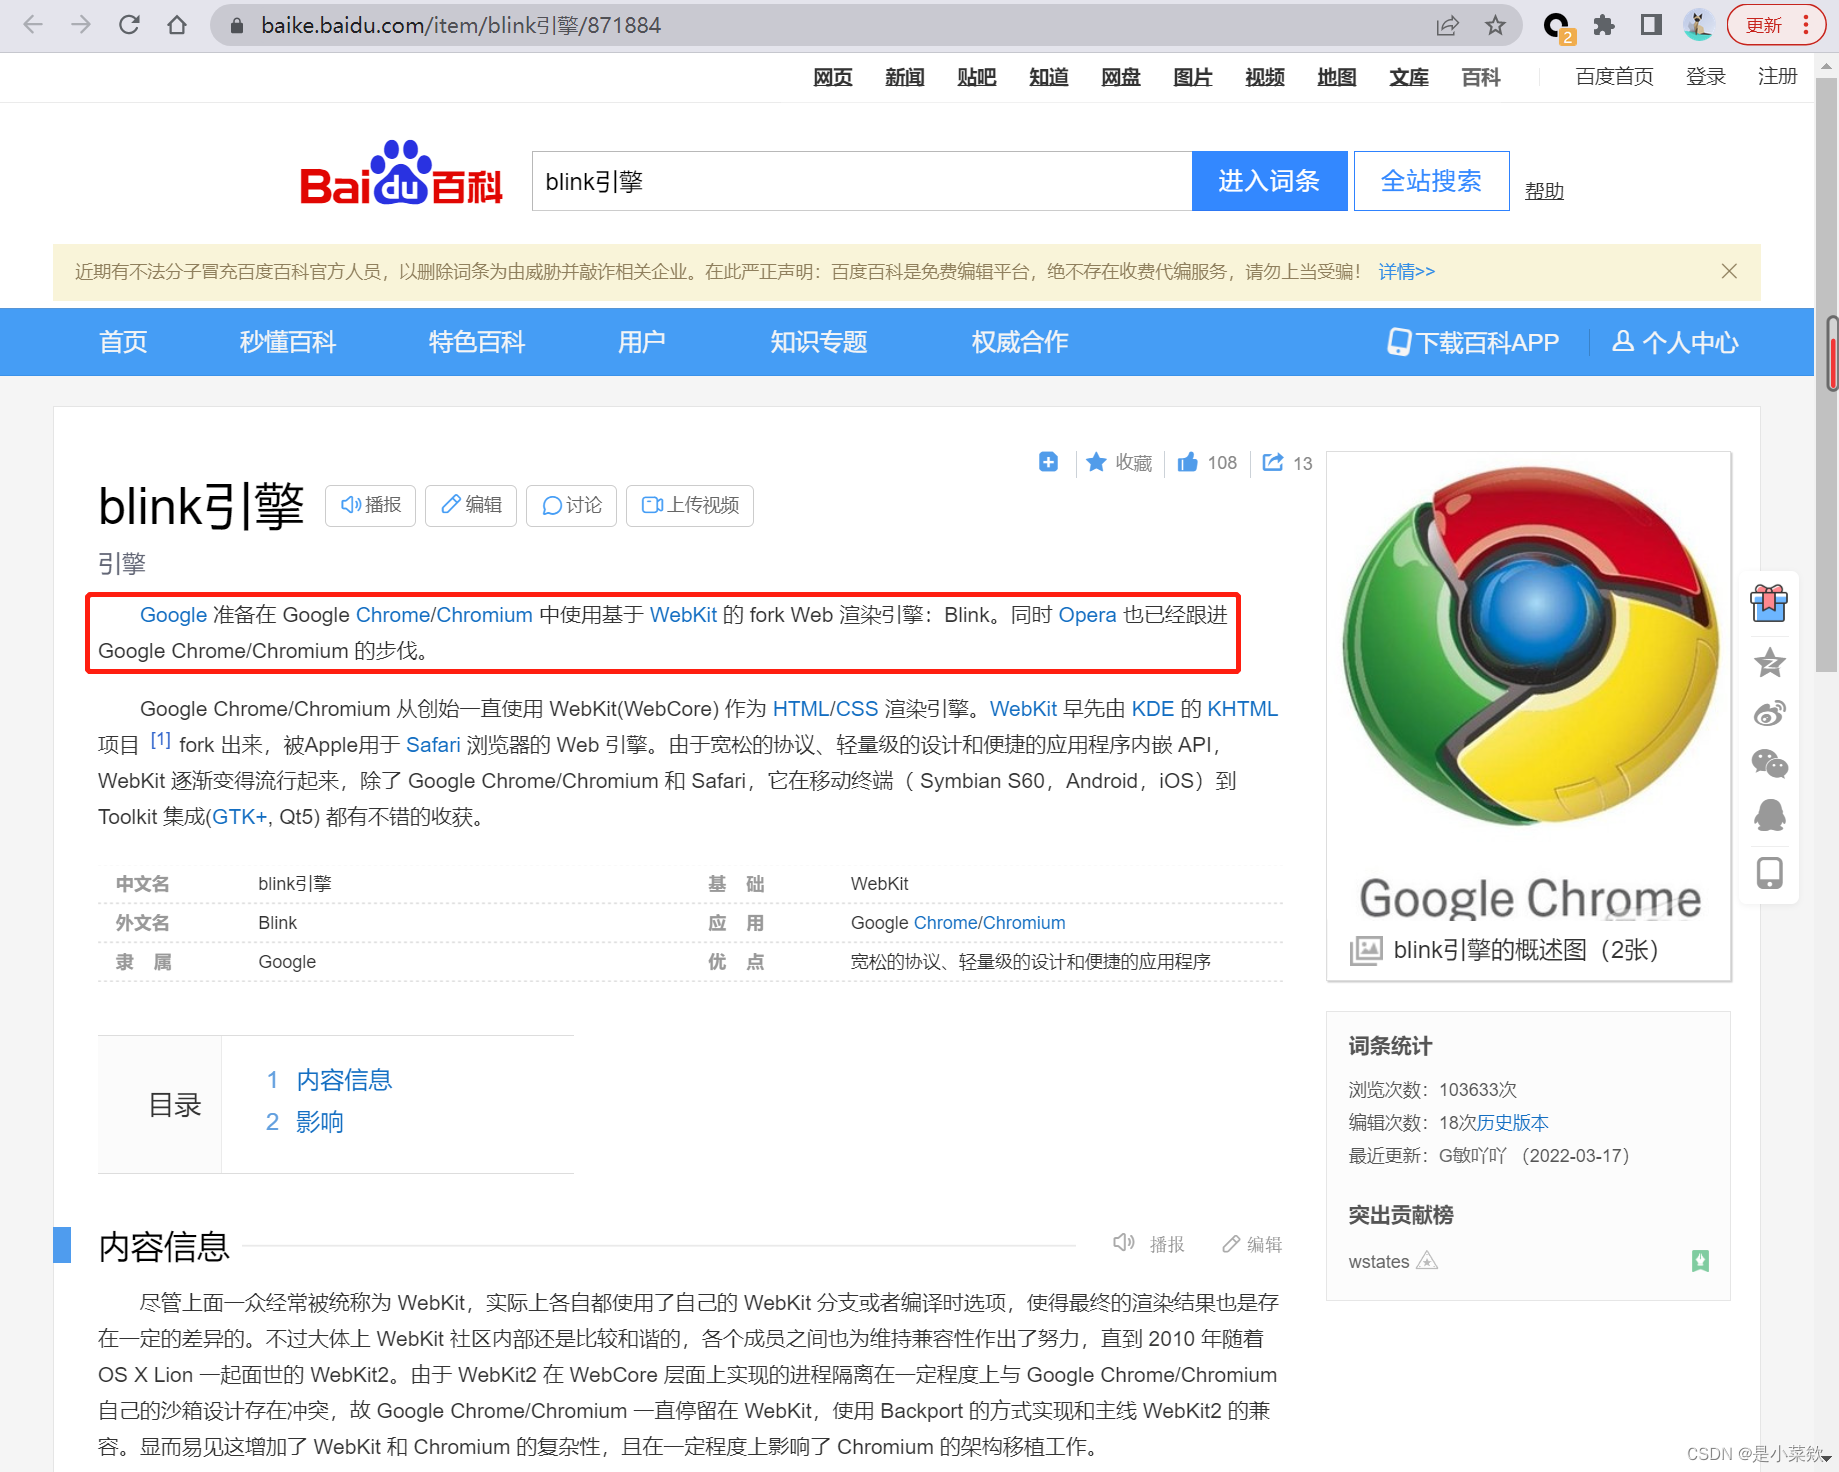Share to QQ via penguin sidebar icon
The image size is (1839, 1472).
(1769, 815)
